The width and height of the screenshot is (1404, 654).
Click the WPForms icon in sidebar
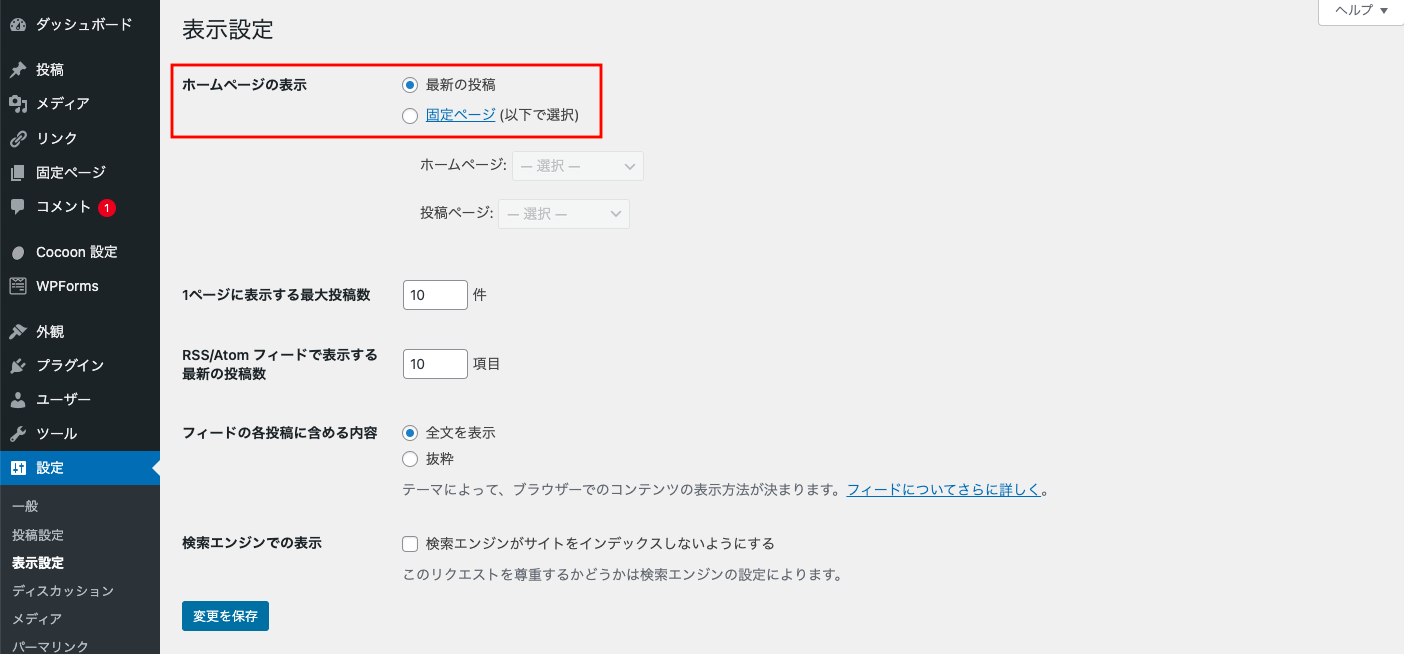(x=18, y=286)
